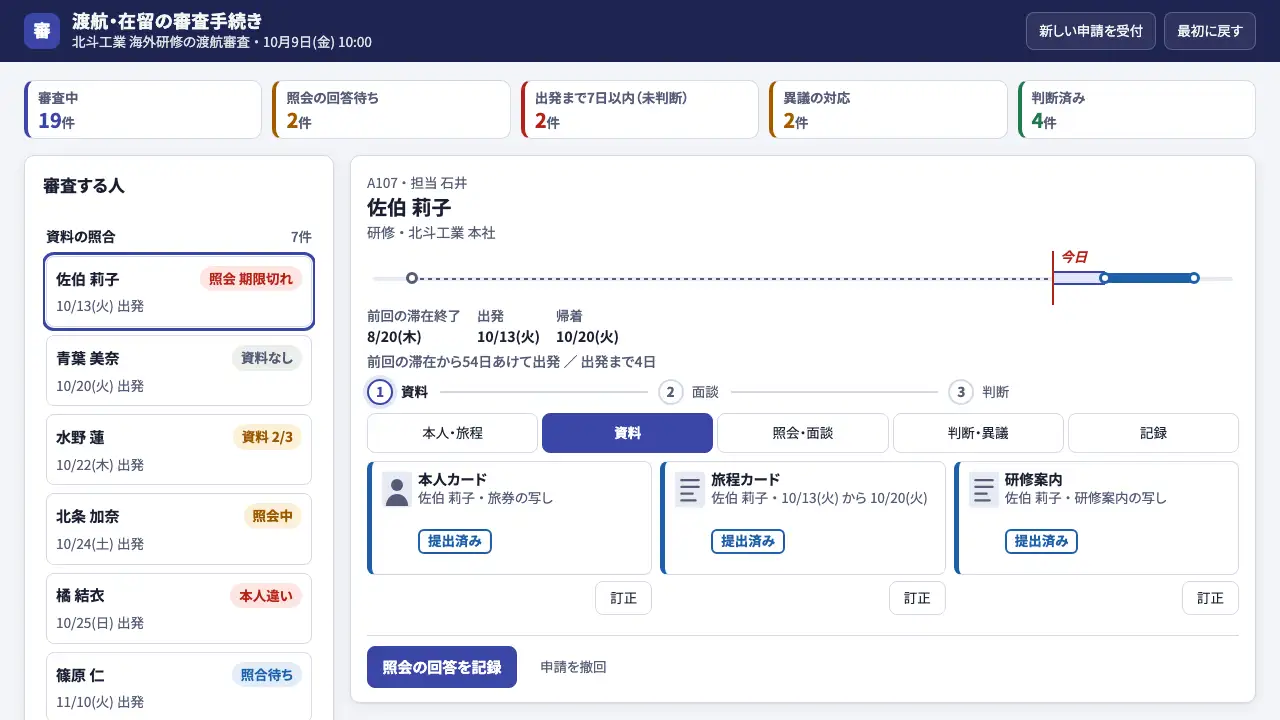The height and width of the screenshot is (720, 1280).
Task: Open applicant 水野 蓮
Action: coord(179,450)
